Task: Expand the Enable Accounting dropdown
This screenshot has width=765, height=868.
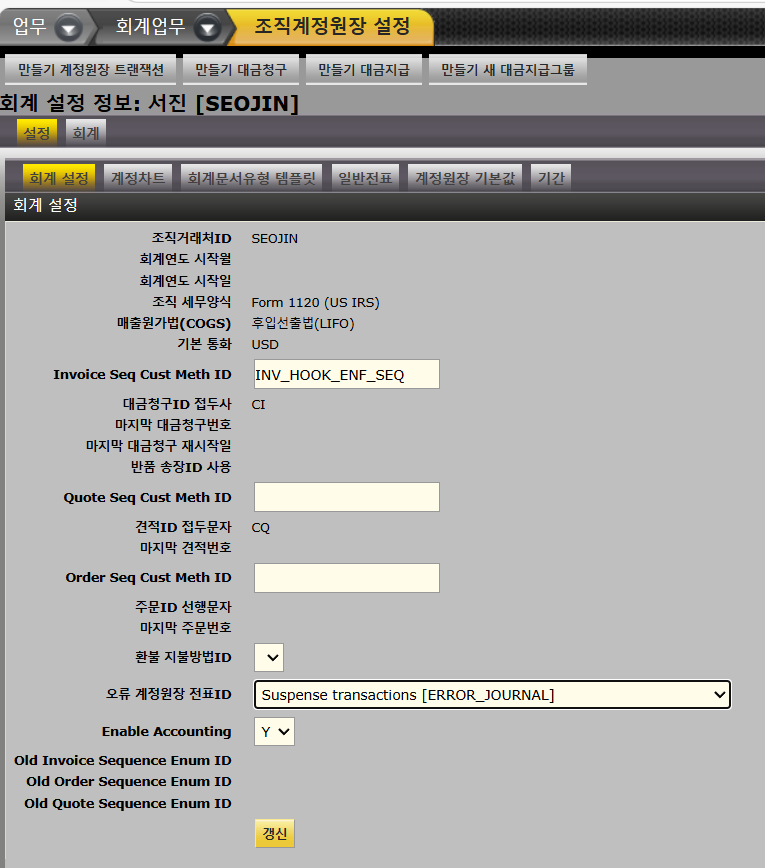Action: point(274,731)
